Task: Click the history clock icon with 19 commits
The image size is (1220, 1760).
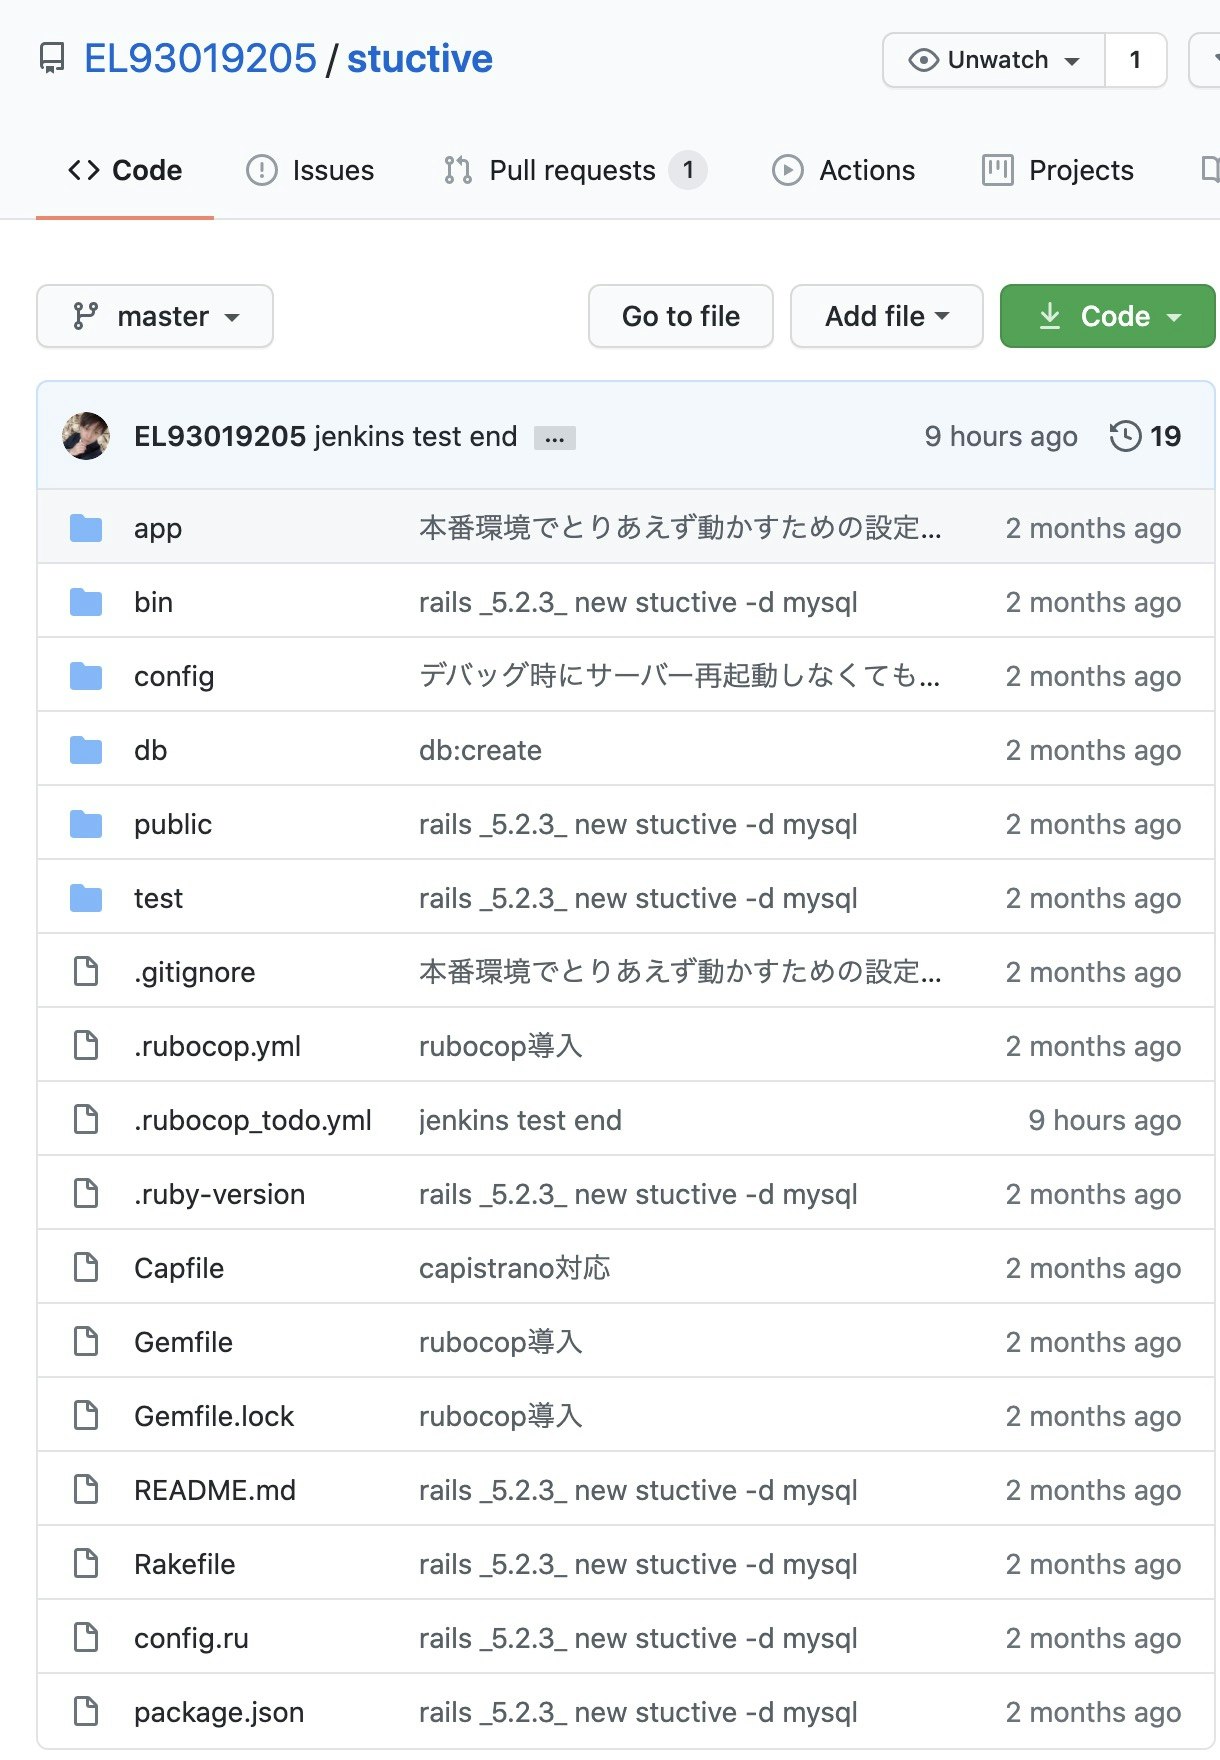Action: click(x=1145, y=436)
